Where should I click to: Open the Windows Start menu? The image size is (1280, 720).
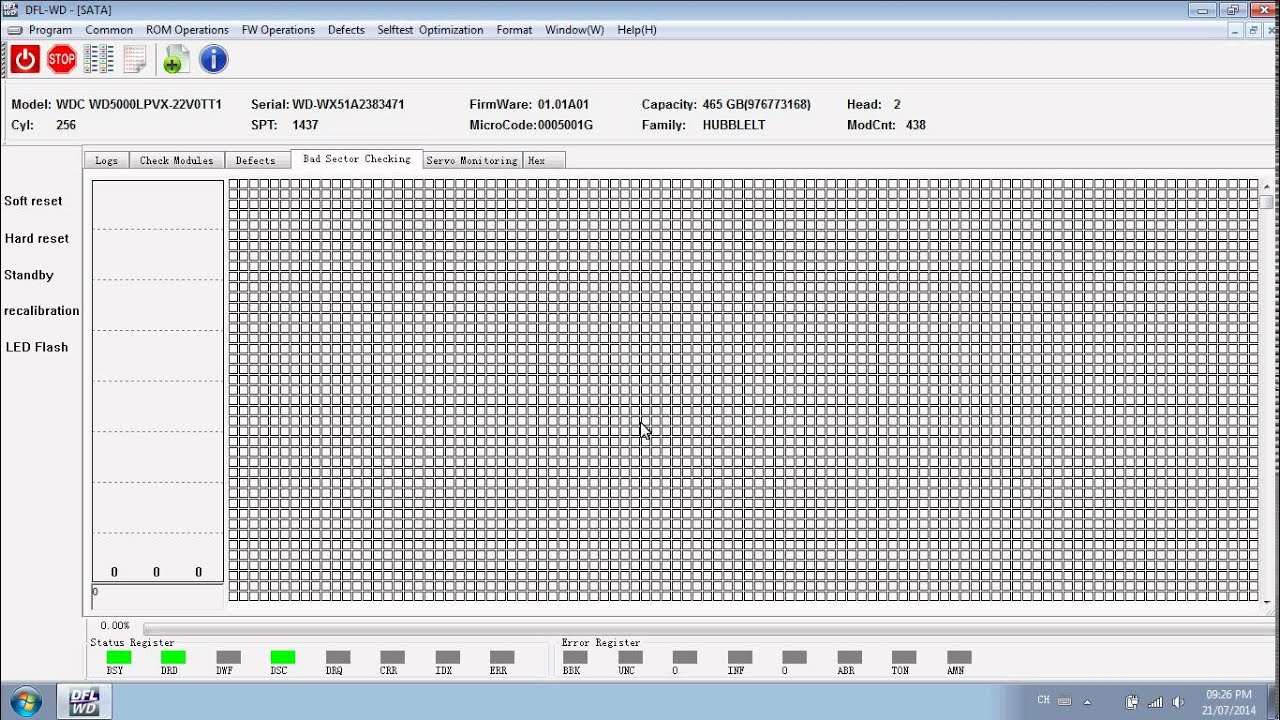point(26,701)
